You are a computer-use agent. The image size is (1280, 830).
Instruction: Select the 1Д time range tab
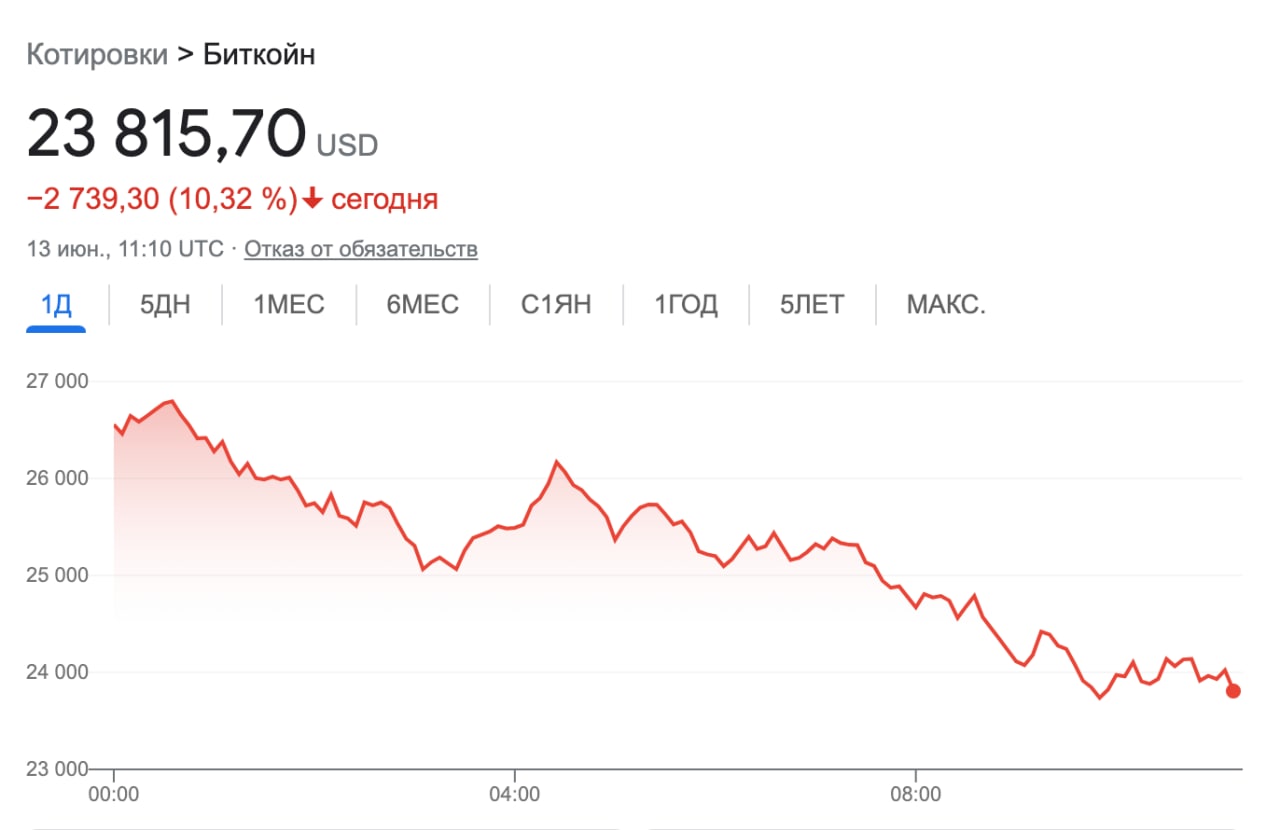tap(56, 304)
